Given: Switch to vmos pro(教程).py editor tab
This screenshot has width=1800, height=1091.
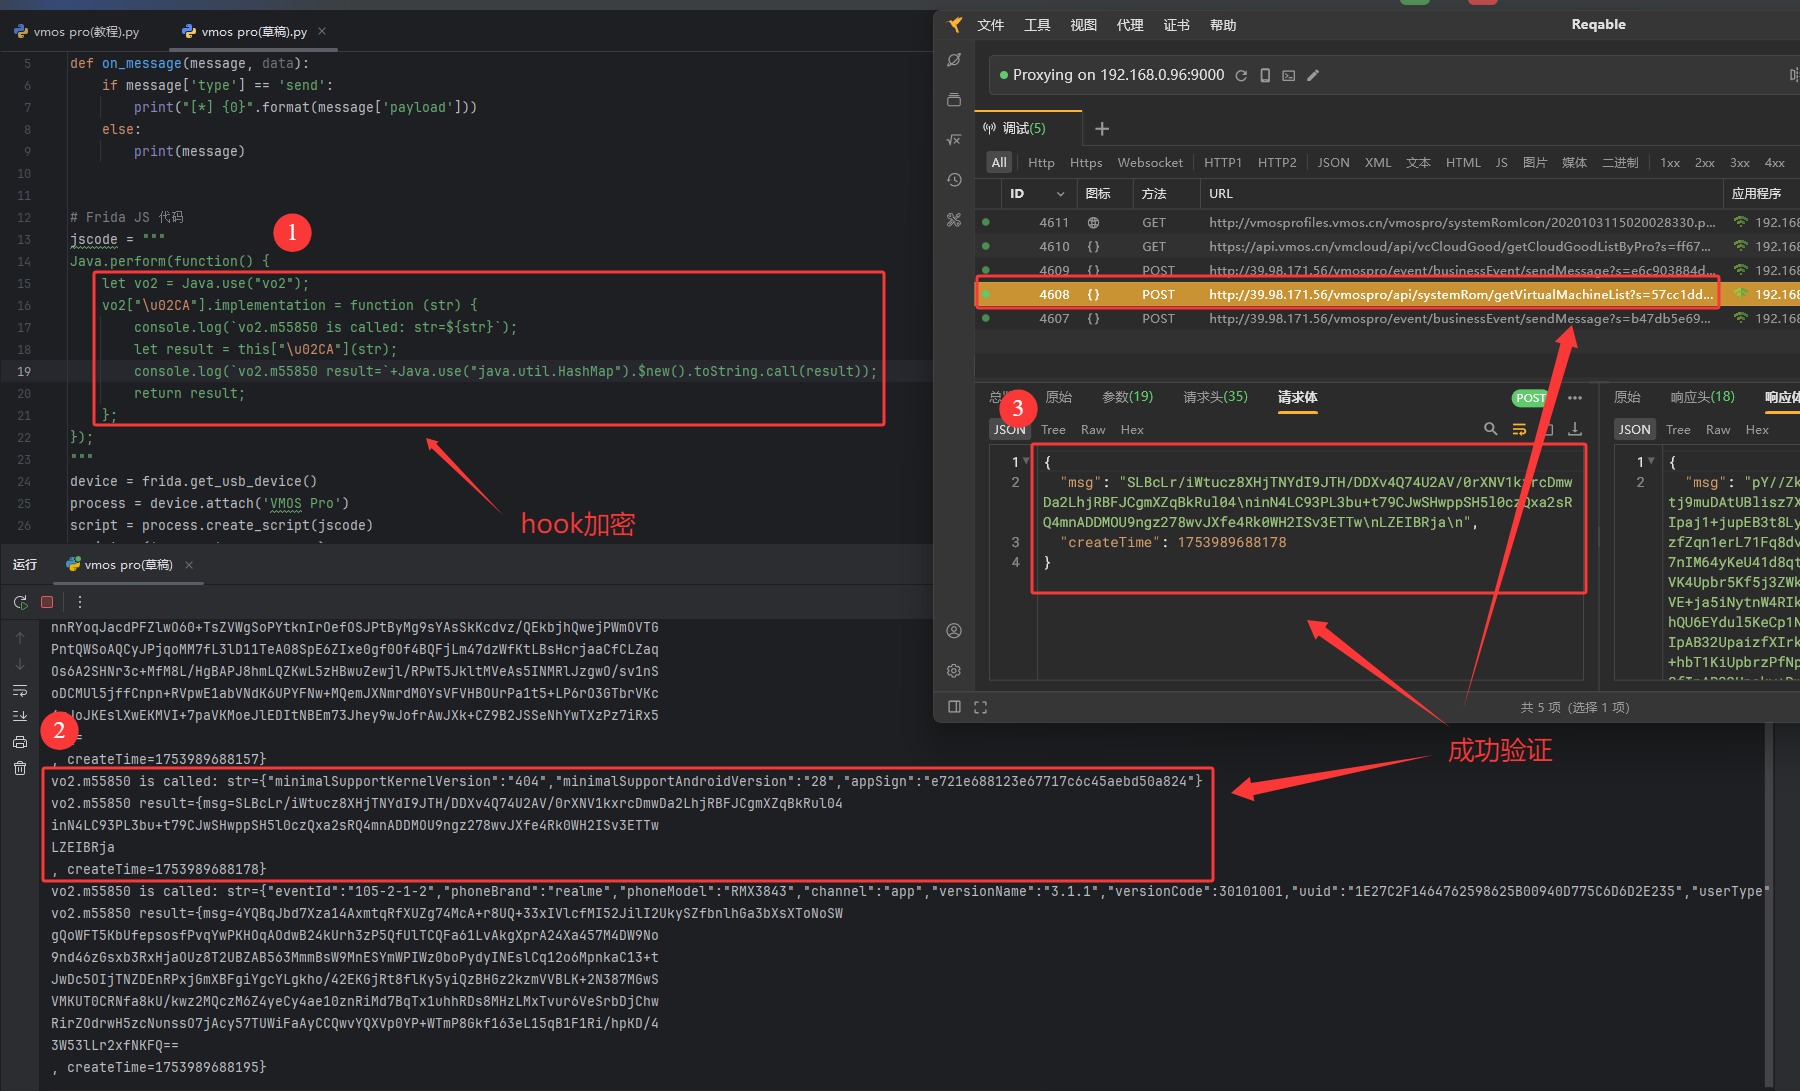Looking at the screenshot, I should (x=77, y=31).
